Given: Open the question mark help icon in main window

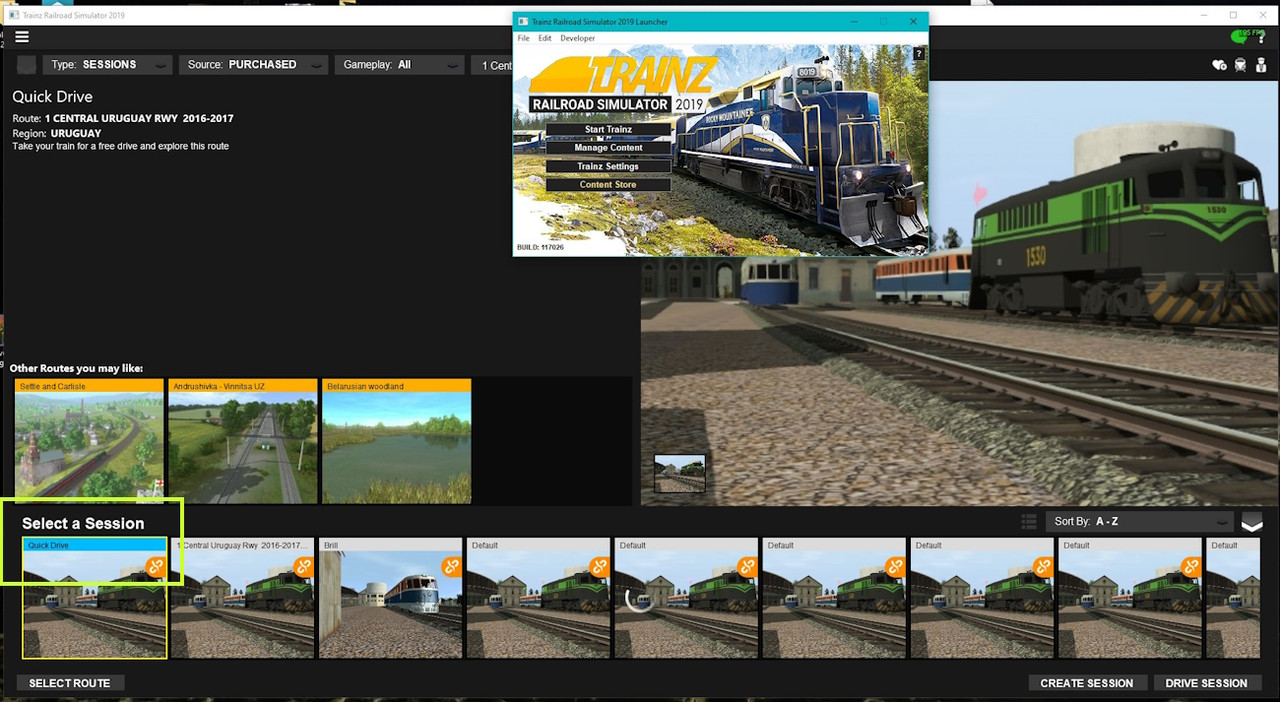Looking at the screenshot, I should tap(1261, 37).
